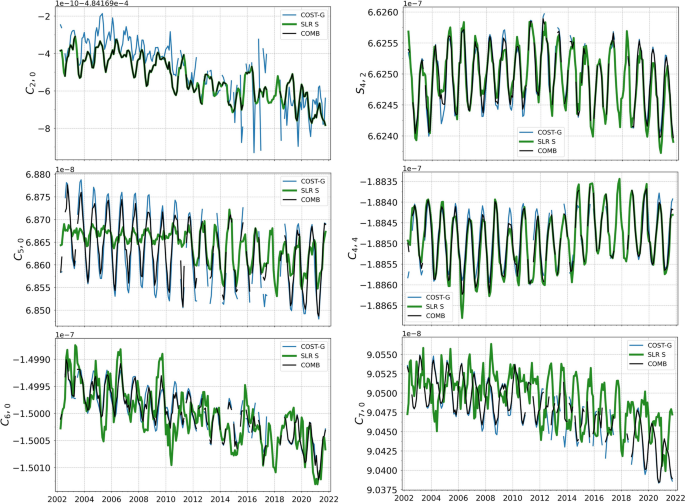Click the 6.865 y-axis tick label

38,243
